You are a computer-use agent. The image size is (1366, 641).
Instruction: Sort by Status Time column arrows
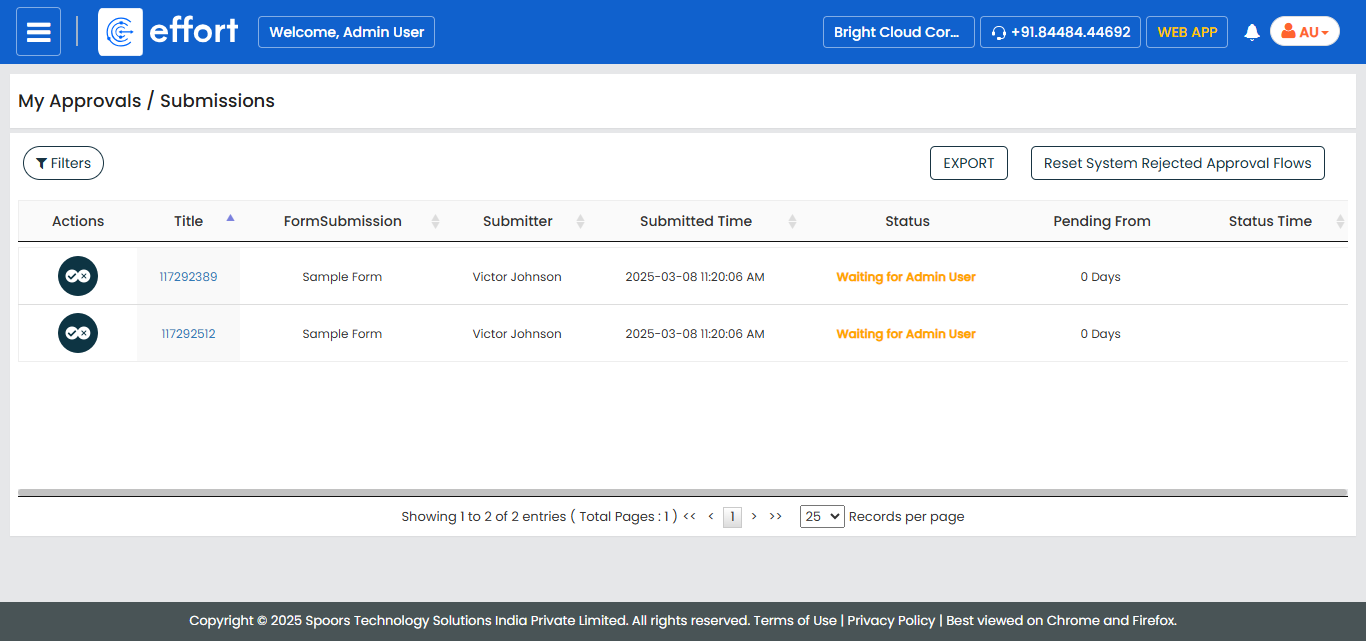click(x=1340, y=221)
